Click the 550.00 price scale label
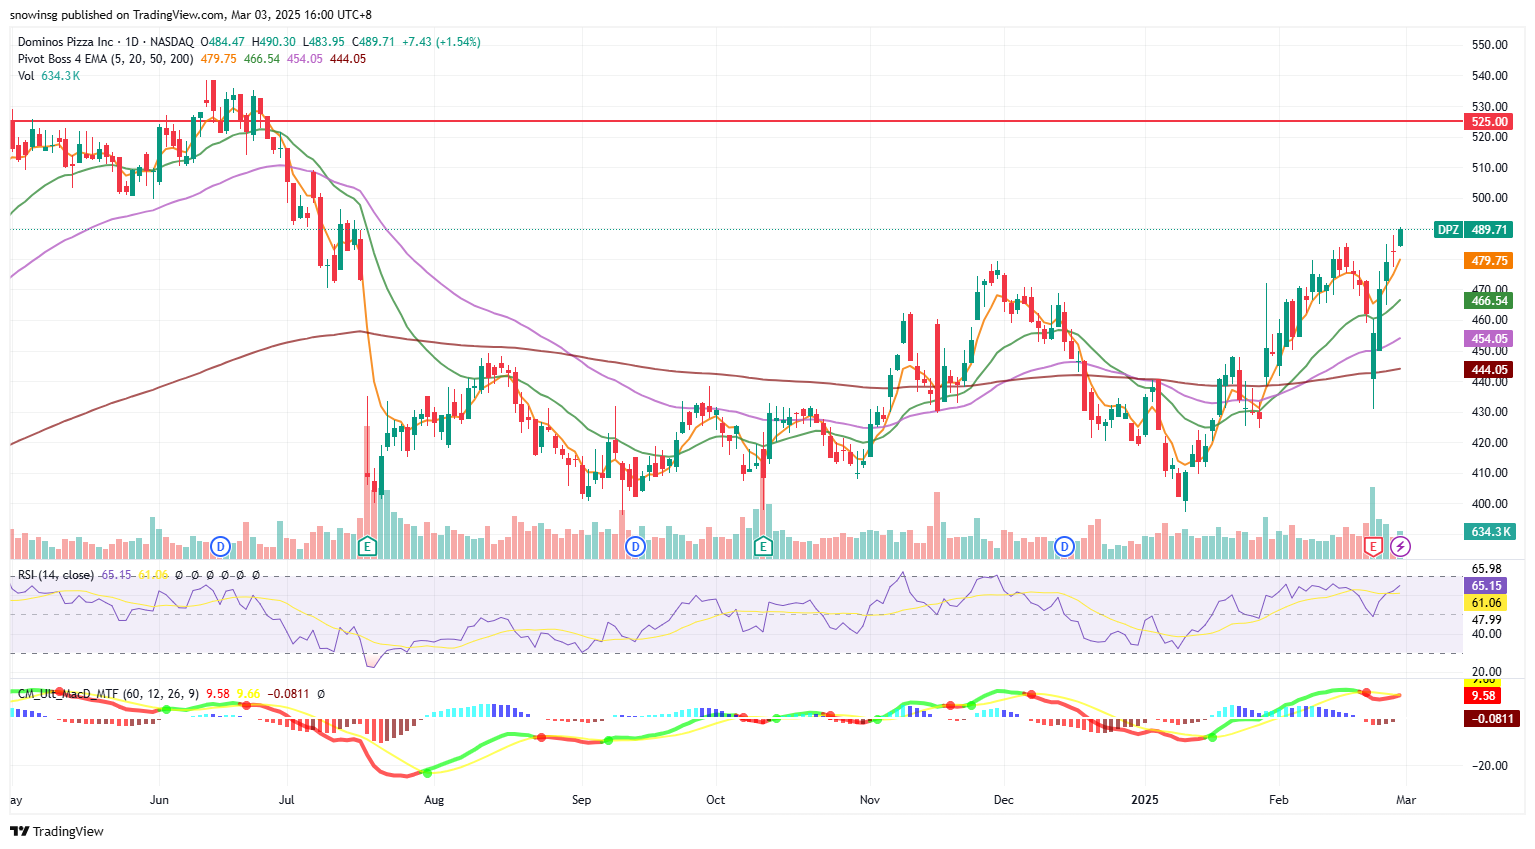 pos(1490,45)
